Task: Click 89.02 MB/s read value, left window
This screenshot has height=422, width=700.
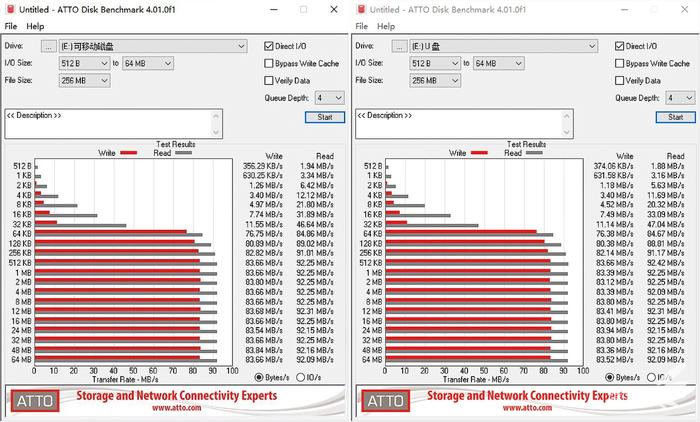Action: 315,244
